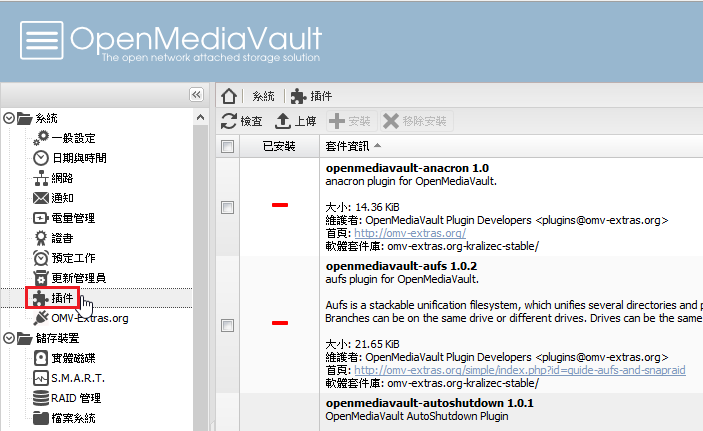The height and width of the screenshot is (431, 703).
Task: Click the openmediavault-aufs 1.0.2 title
Action: pos(401,266)
